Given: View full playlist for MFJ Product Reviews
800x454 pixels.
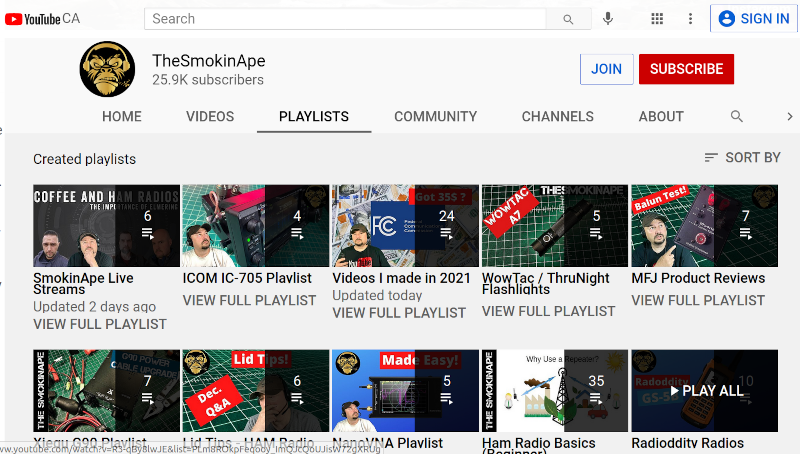Looking at the screenshot, I should pos(698,300).
